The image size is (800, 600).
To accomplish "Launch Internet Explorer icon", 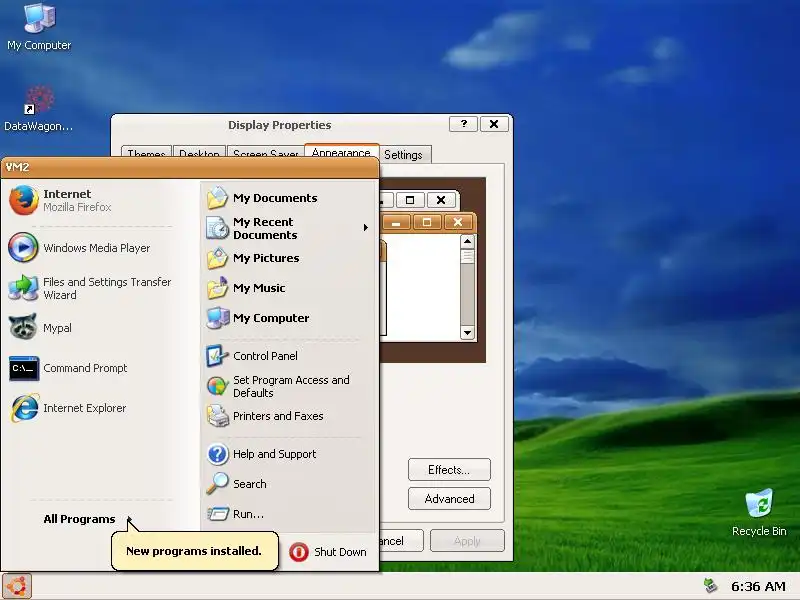I will point(24,408).
